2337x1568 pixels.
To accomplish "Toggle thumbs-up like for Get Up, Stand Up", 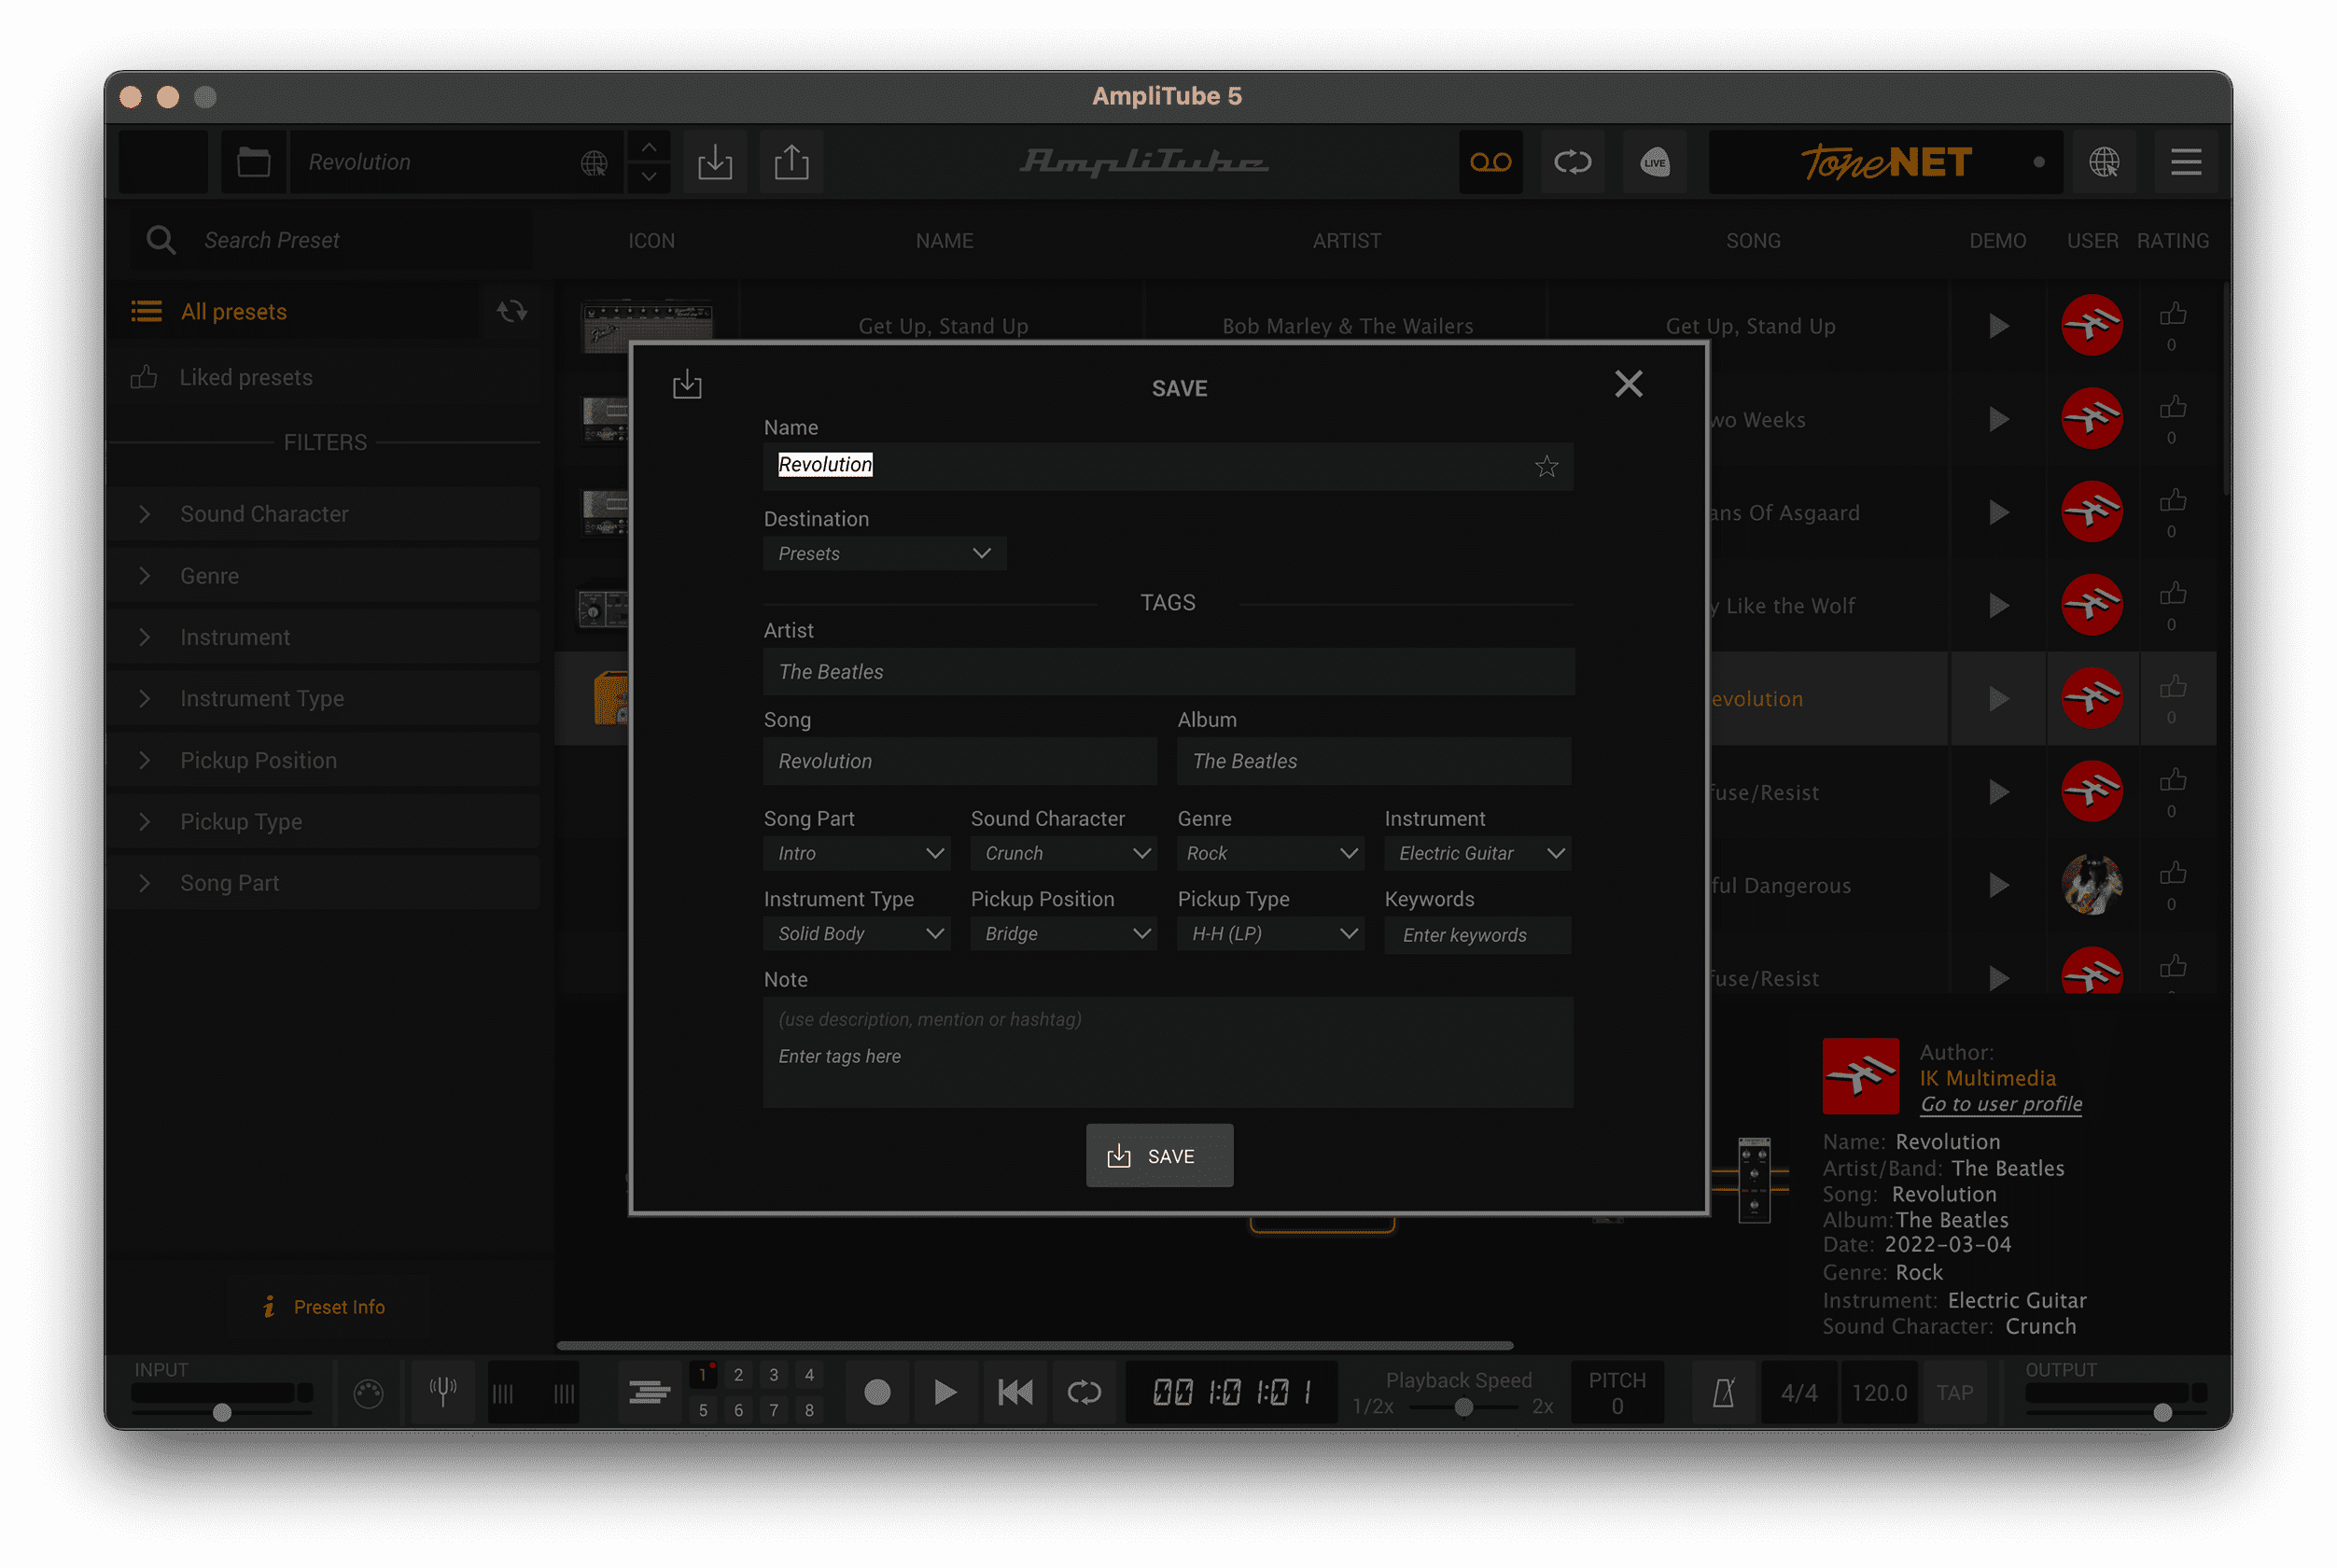I will click(x=2171, y=315).
